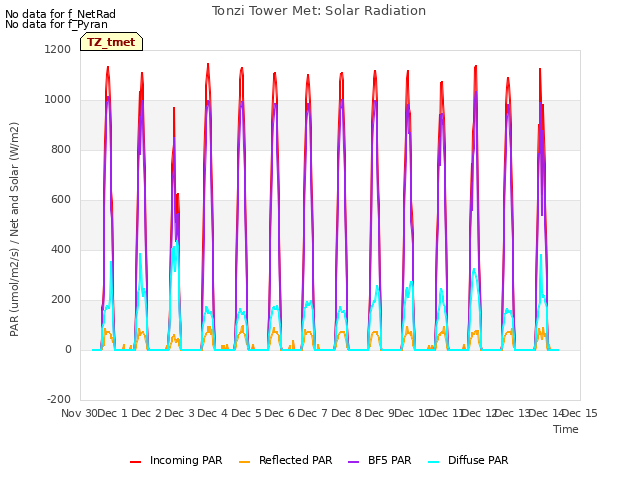Viewport: 640px width, 480px height.
Task: Click the Dec 9 x-axis date label
Action: pyautogui.click(x=380, y=413)
